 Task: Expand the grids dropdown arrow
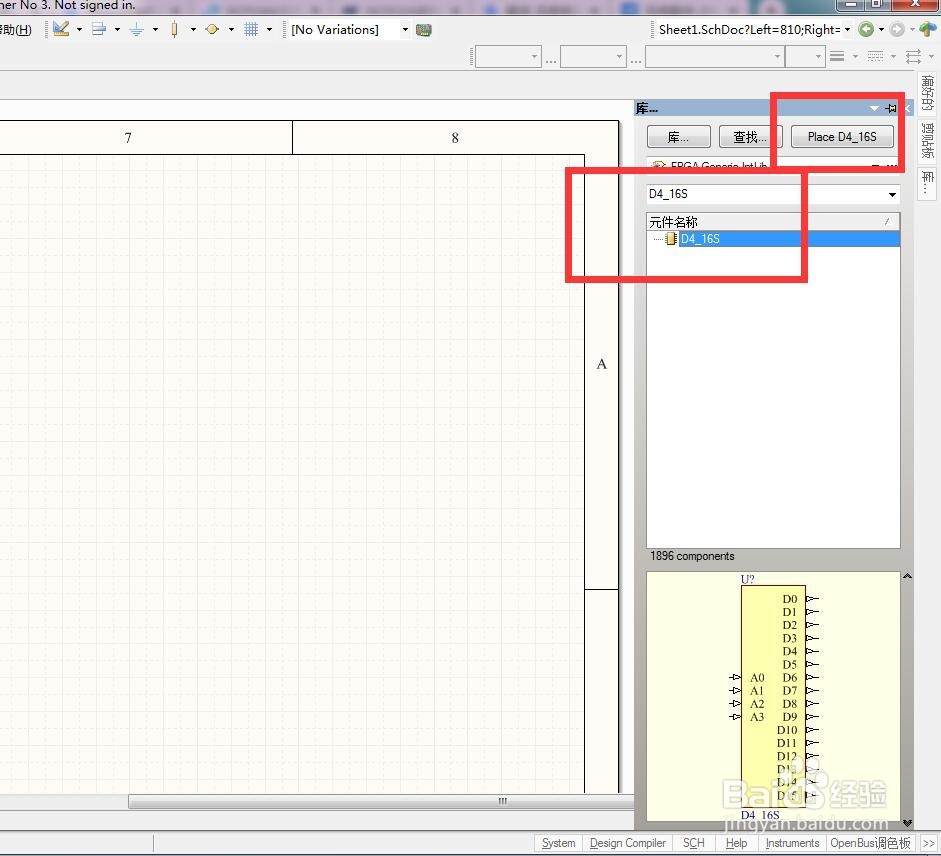[x=269, y=29]
